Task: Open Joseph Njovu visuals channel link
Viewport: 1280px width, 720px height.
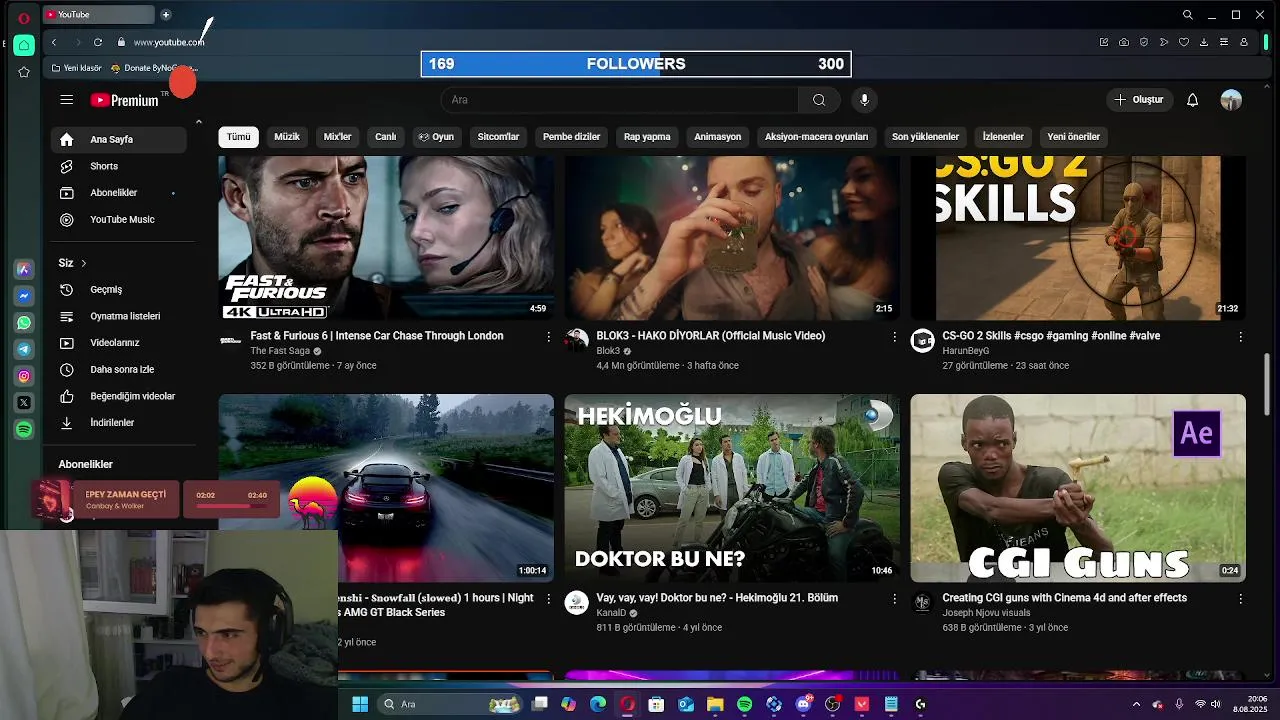Action: pyautogui.click(x=986, y=613)
